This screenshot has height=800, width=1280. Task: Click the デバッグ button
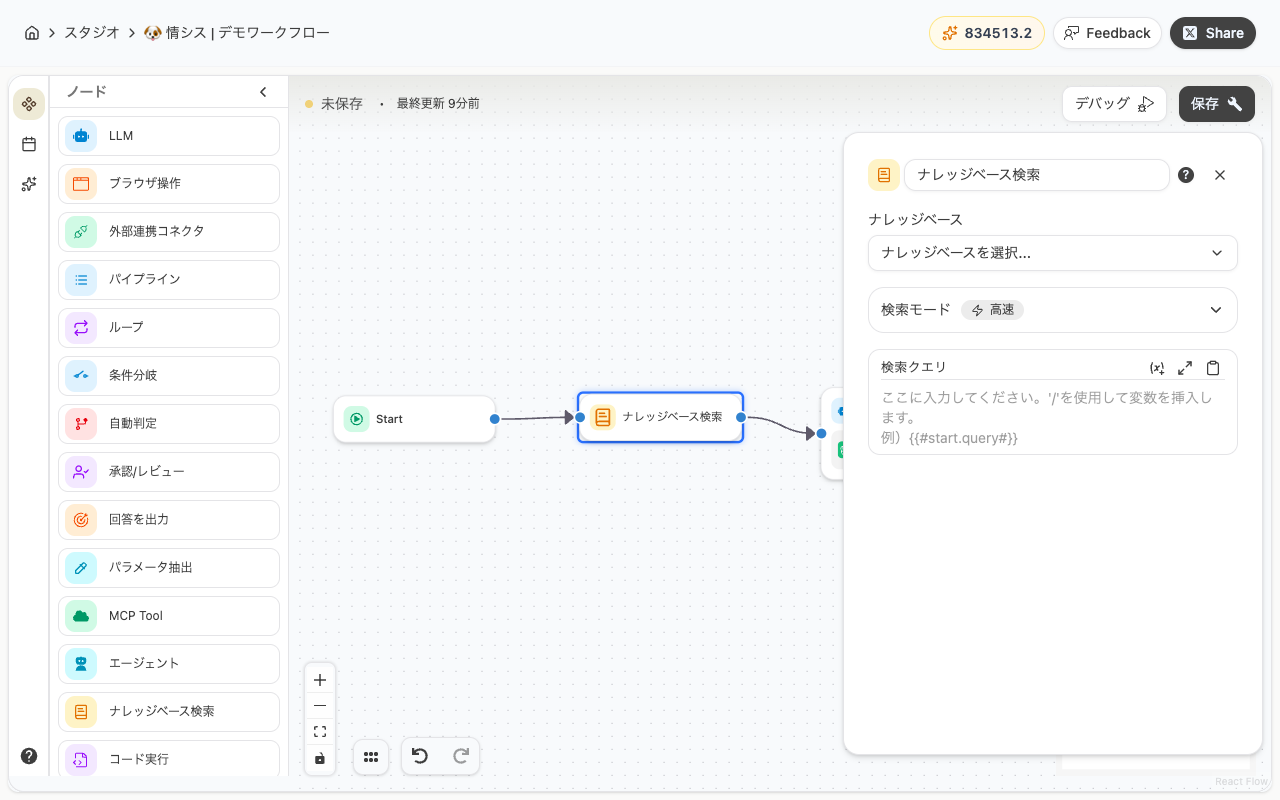[1114, 103]
